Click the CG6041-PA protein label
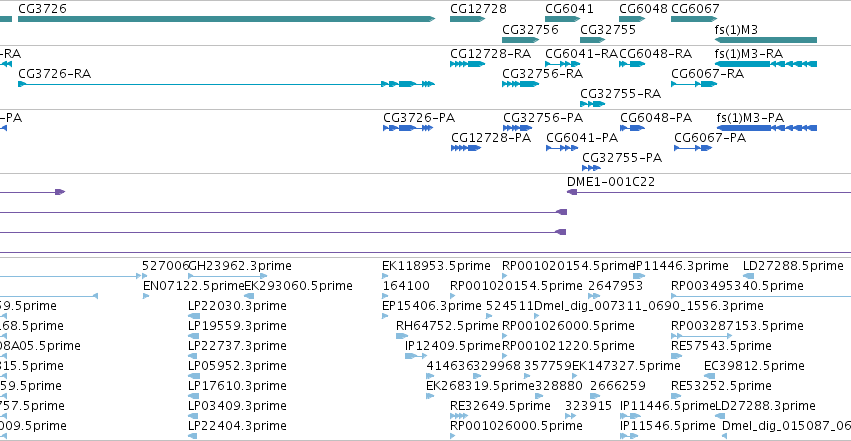The image size is (851, 441). (582, 138)
